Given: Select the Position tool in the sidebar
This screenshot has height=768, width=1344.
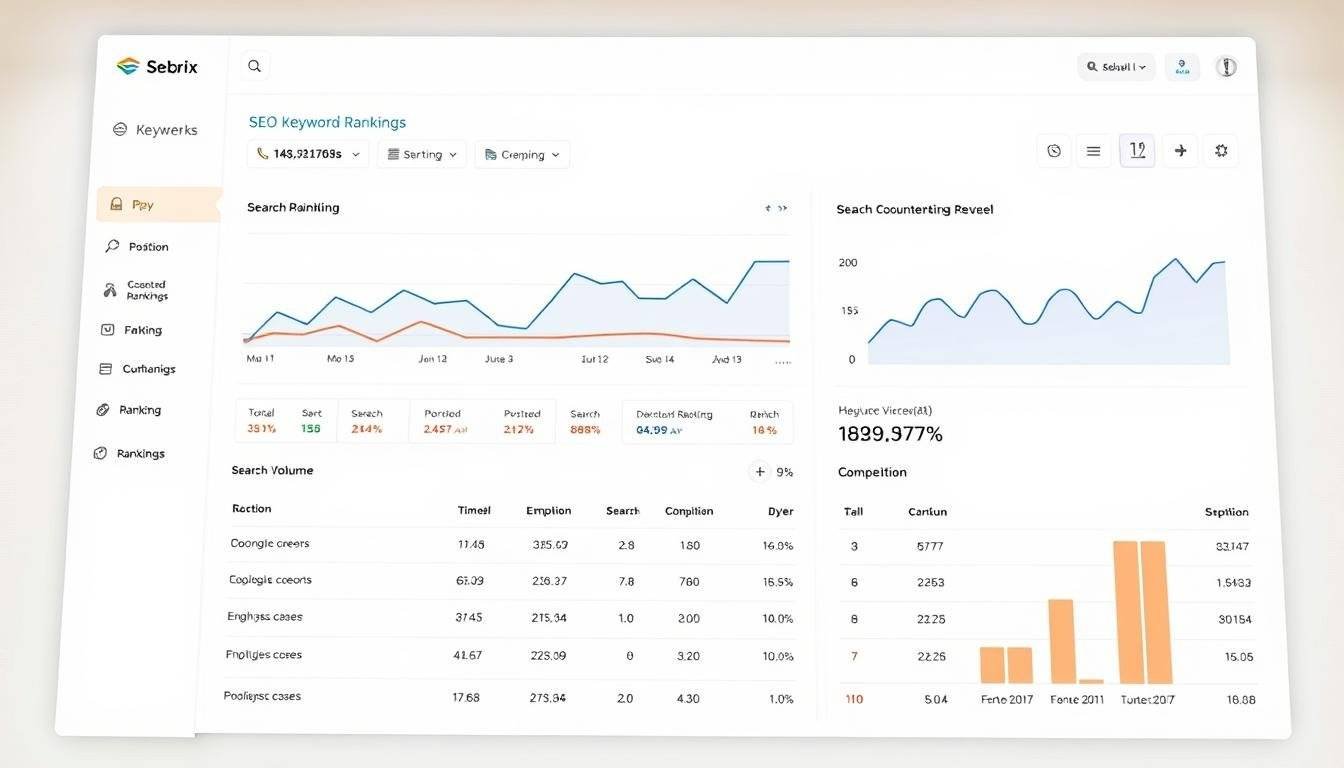Looking at the screenshot, I should (147, 245).
